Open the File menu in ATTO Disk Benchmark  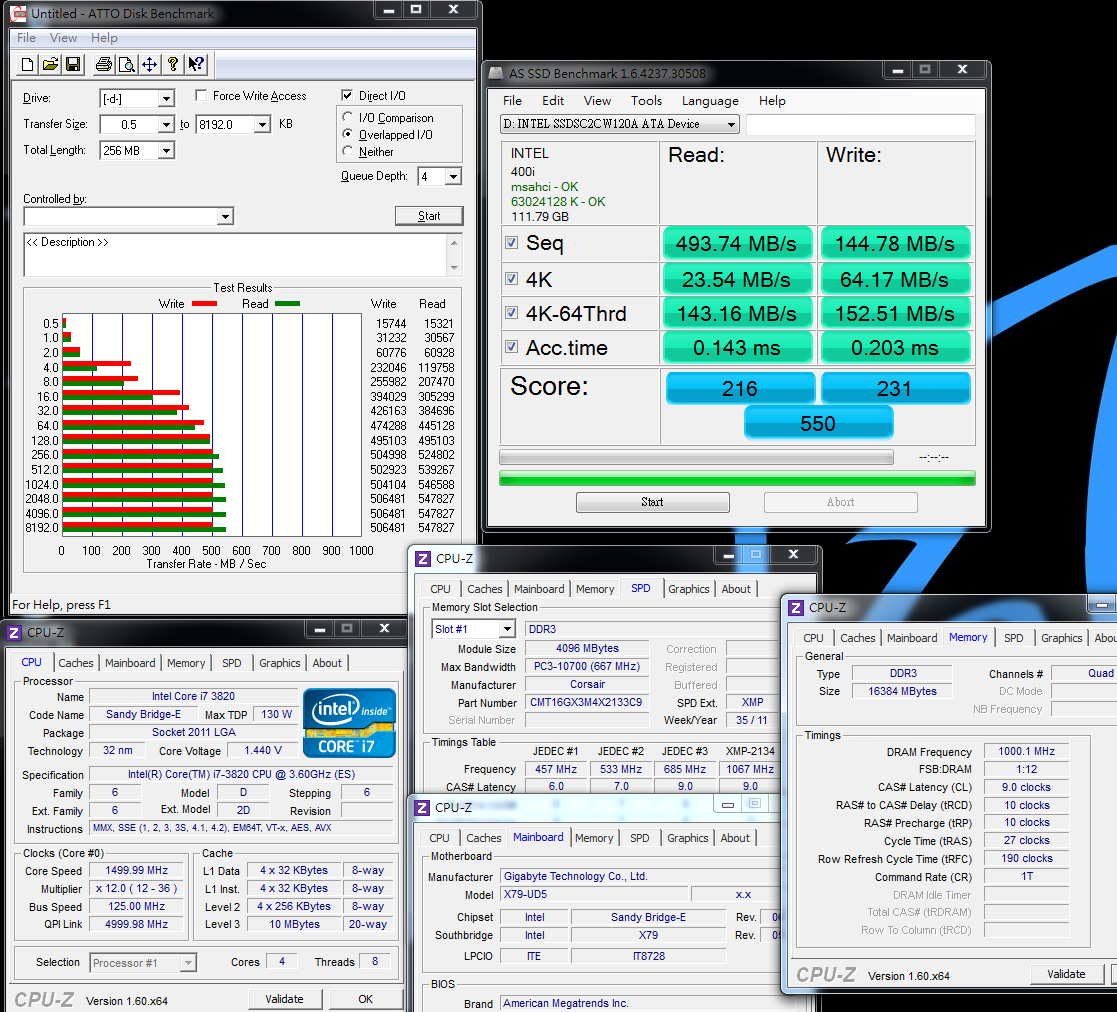coord(26,38)
